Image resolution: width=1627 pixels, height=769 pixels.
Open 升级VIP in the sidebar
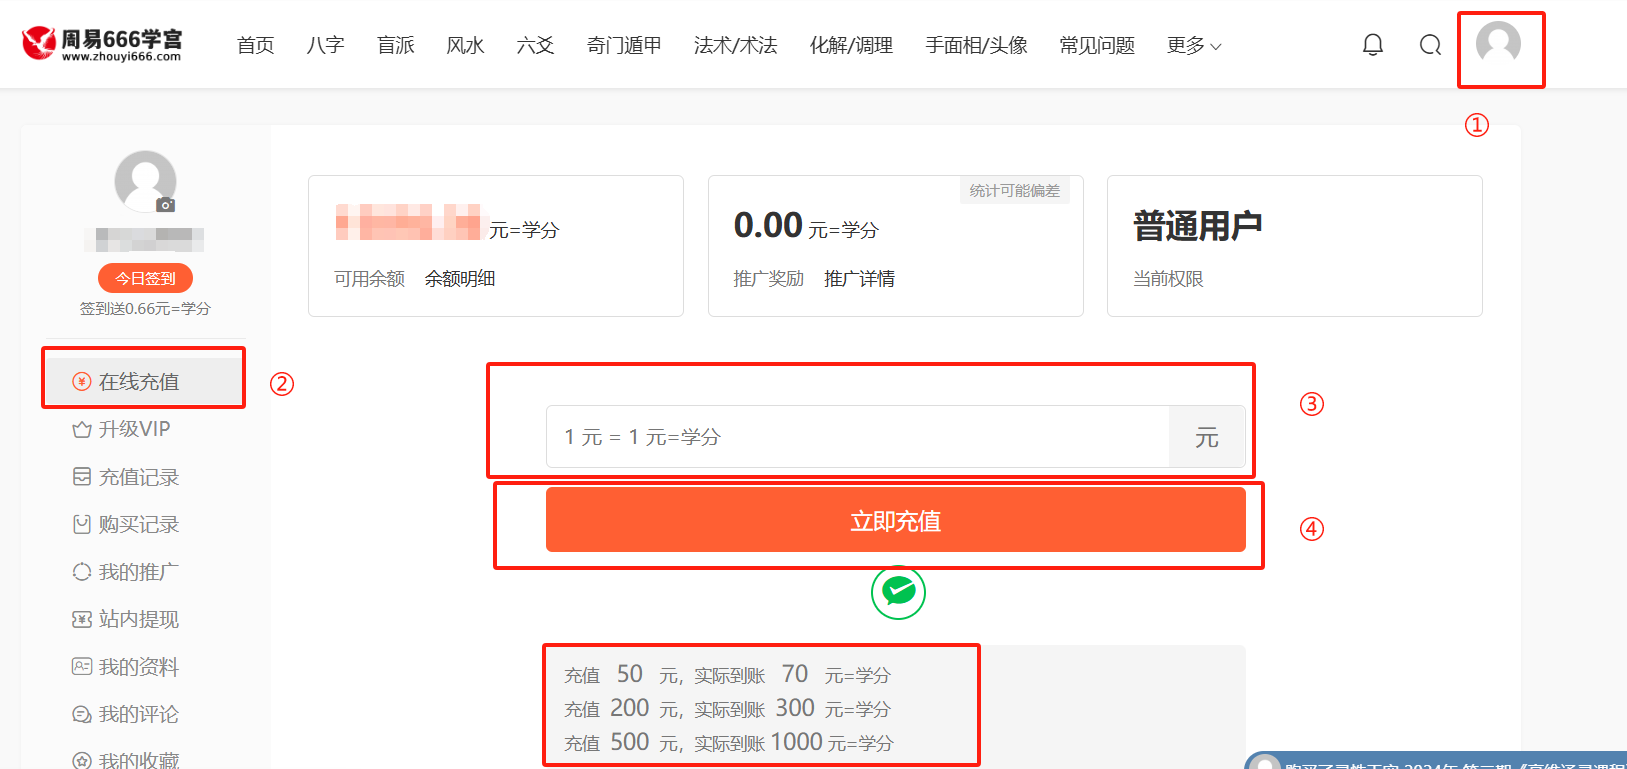point(134,429)
